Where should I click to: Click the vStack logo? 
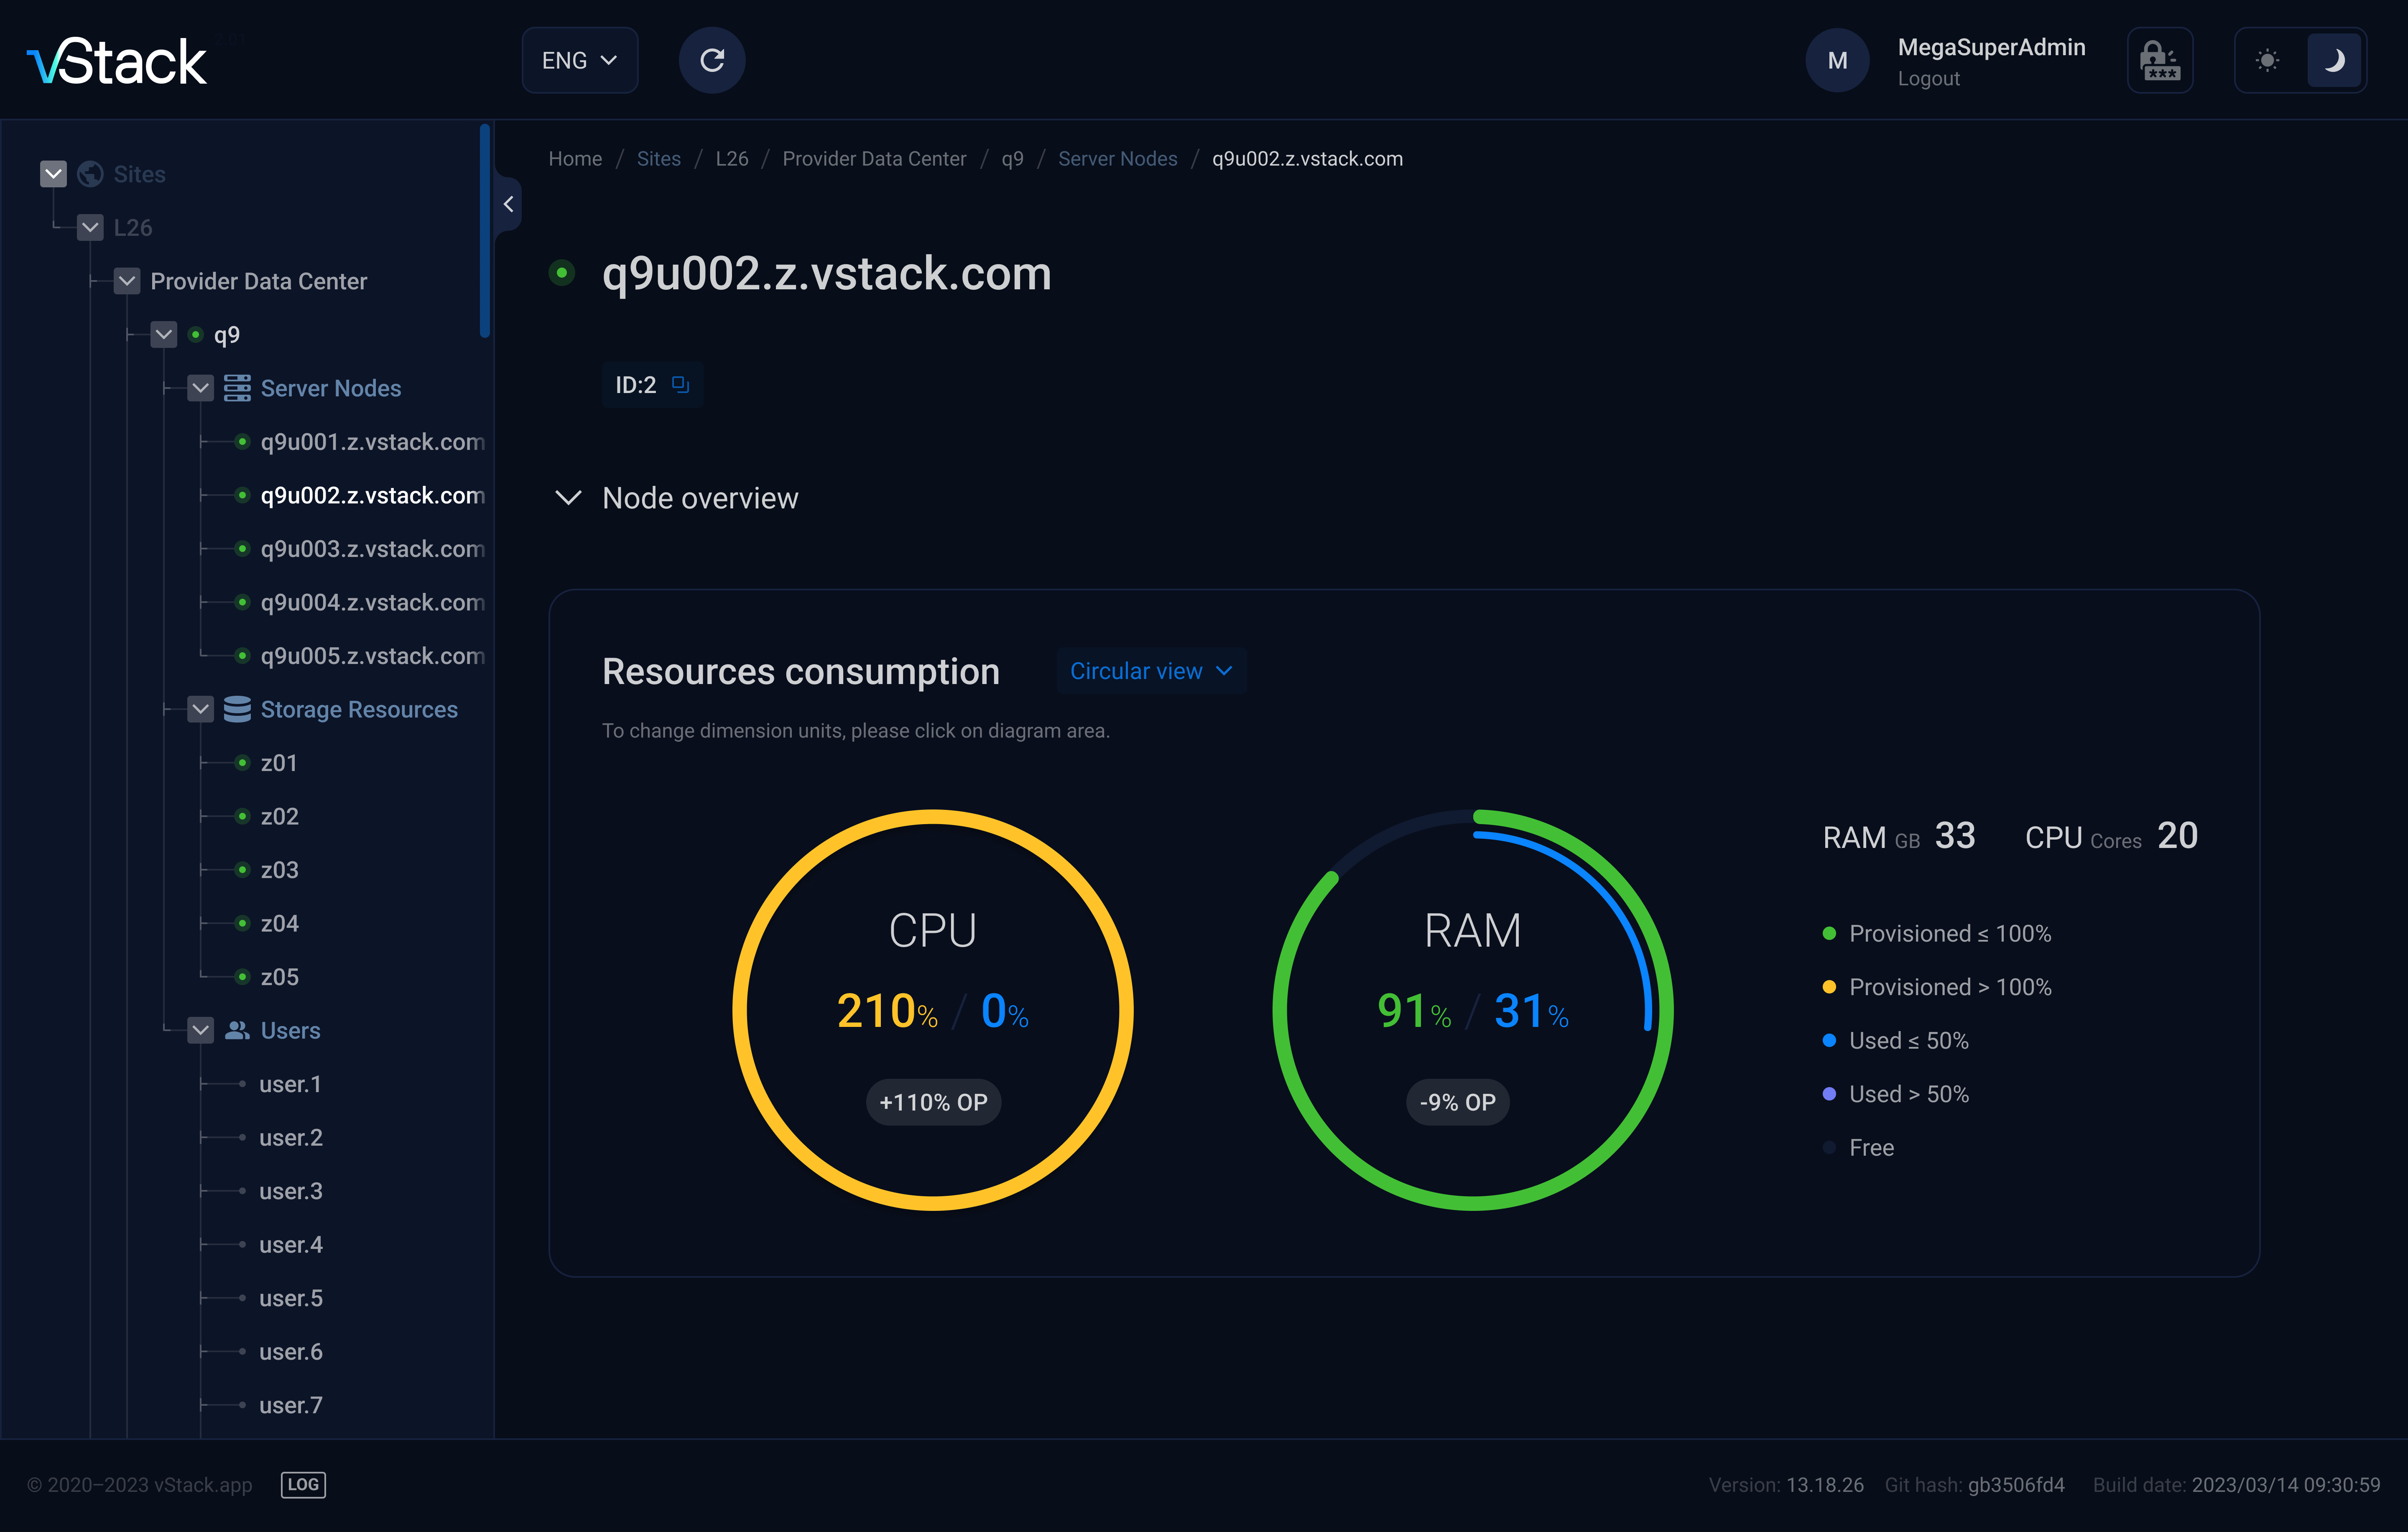[117, 61]
